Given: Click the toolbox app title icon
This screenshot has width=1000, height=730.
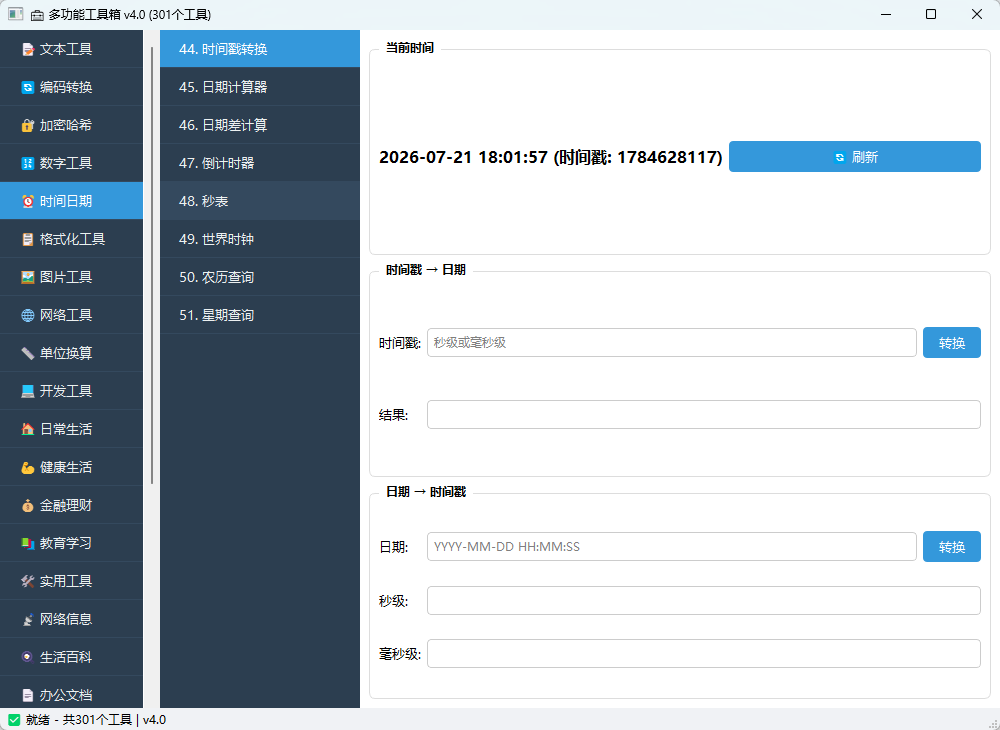Looking at the screenshot, I should coord(38,15).
